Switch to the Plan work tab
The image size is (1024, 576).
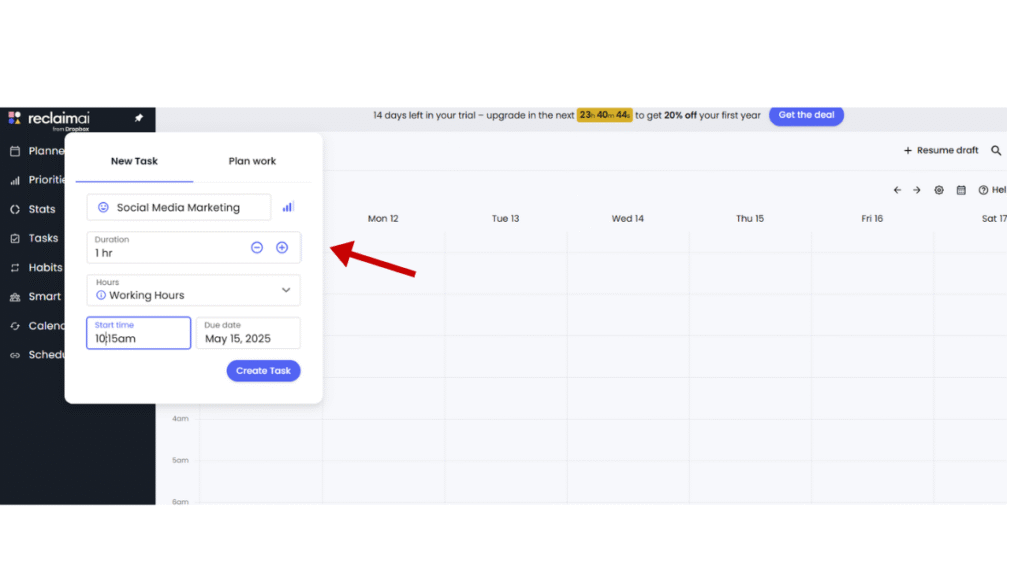pos(252,161)
